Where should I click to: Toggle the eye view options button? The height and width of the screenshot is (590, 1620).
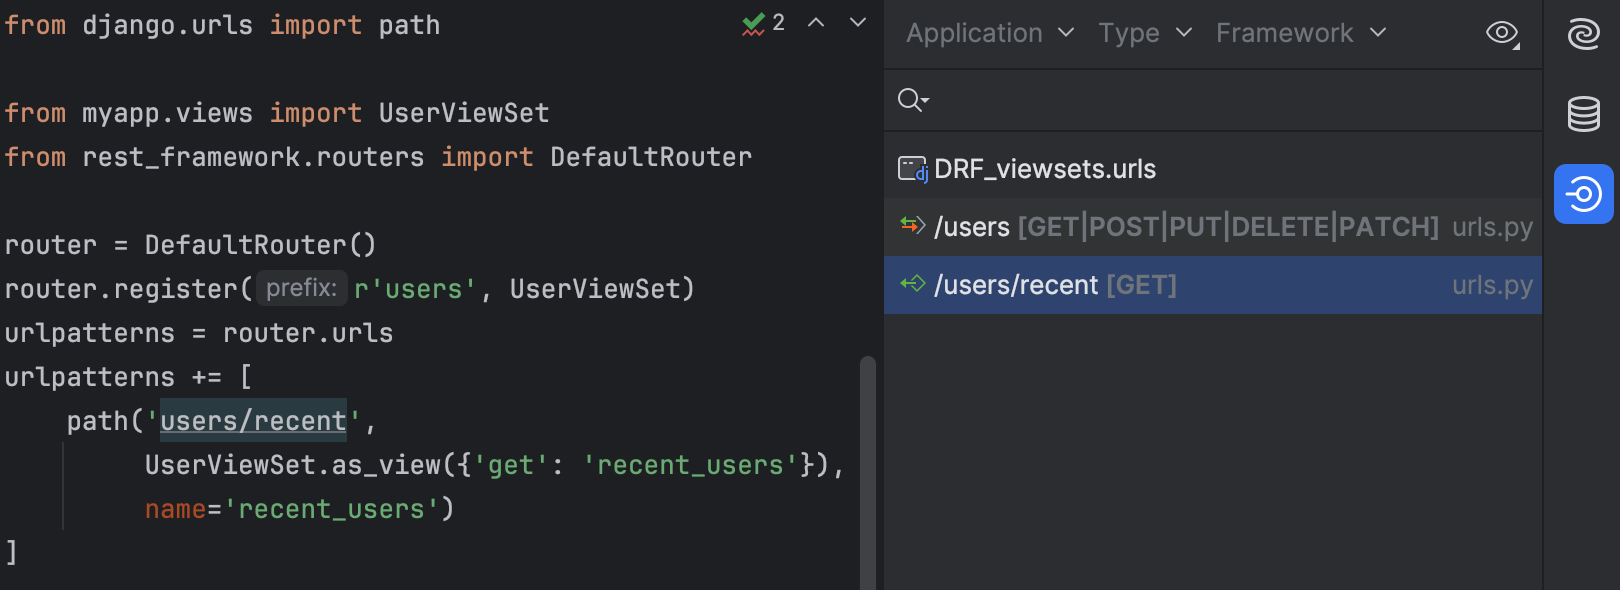coord(1502,33)
